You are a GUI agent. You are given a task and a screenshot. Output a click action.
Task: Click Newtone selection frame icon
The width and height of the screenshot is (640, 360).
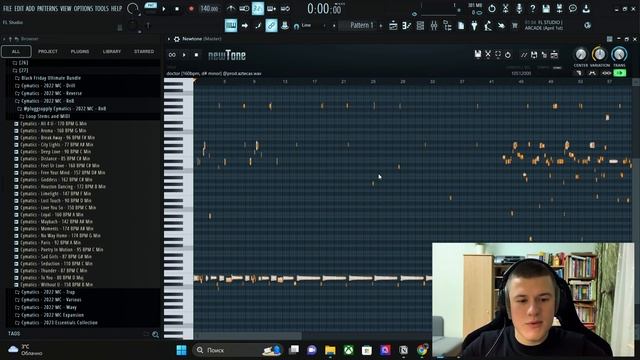pos(498,54)
